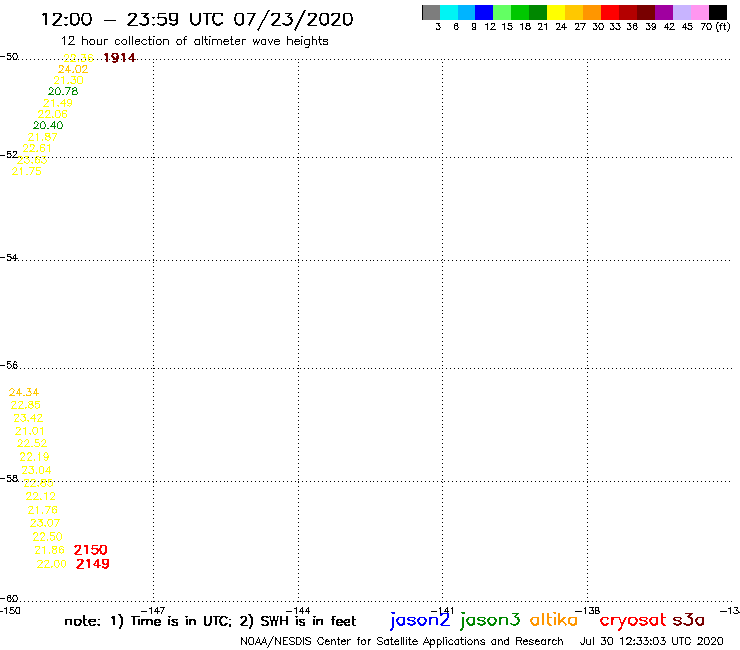Click the green wave height 20.78
Viewport: 740px width, 650px height.
point(63,92)
